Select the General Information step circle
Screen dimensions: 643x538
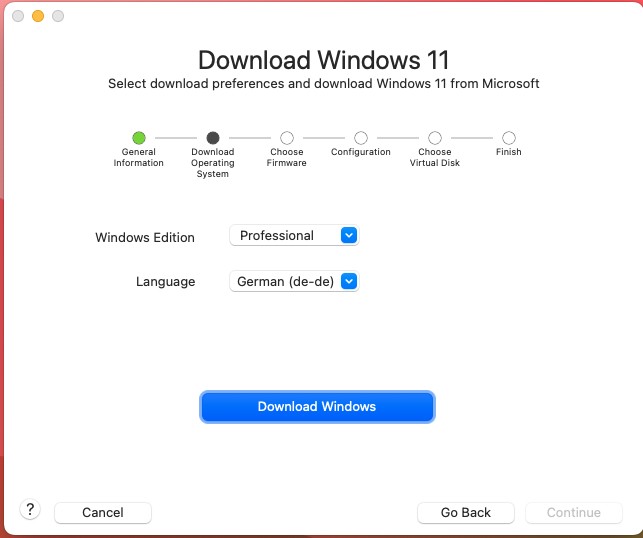(x=139, y=138)
